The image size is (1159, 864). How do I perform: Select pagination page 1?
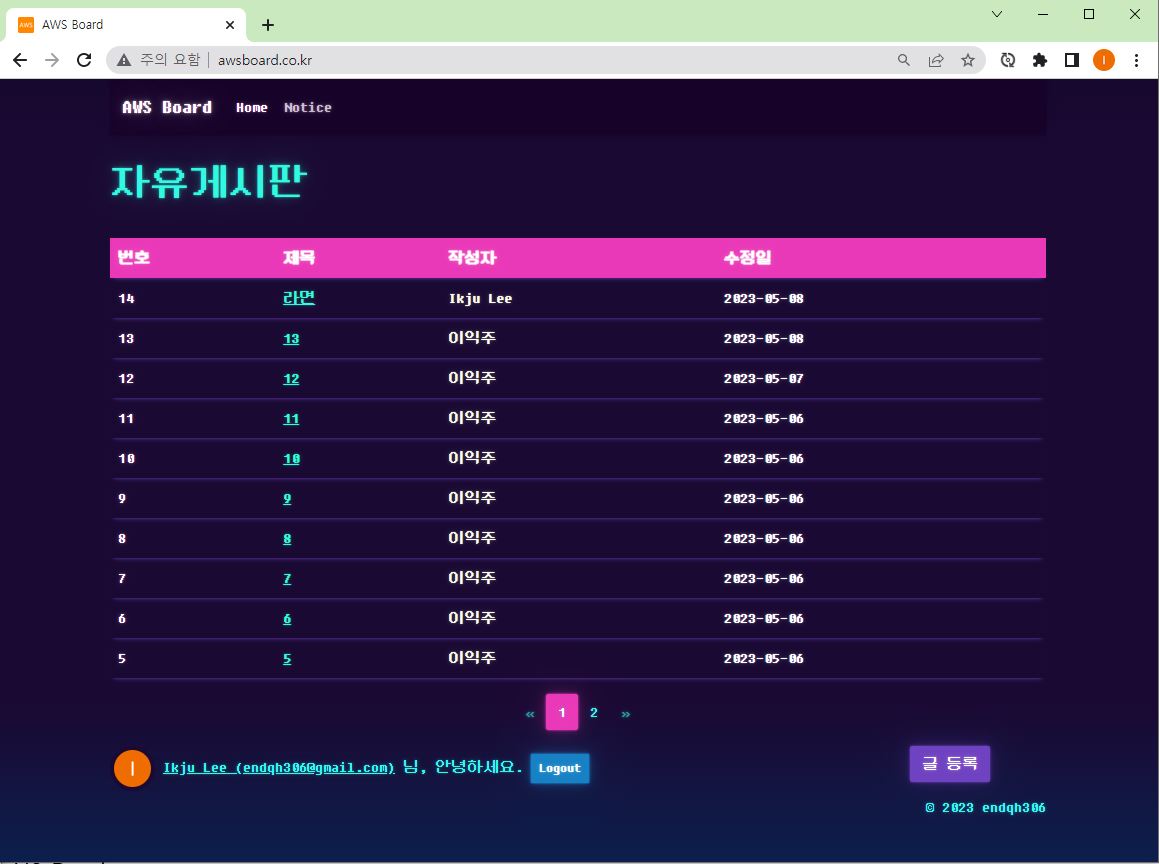click(x=562, y=712)
